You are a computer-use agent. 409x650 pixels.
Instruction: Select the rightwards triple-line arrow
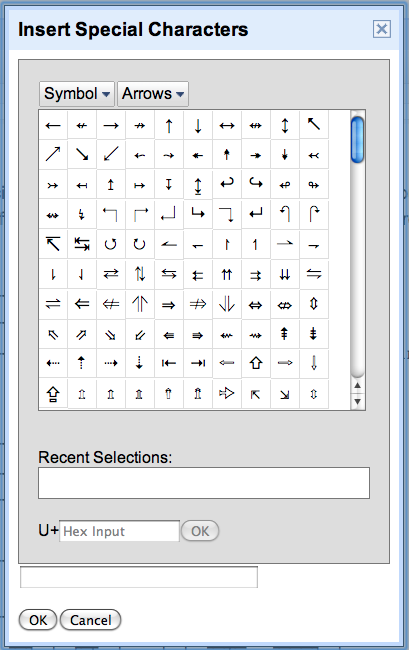[198, 335]
